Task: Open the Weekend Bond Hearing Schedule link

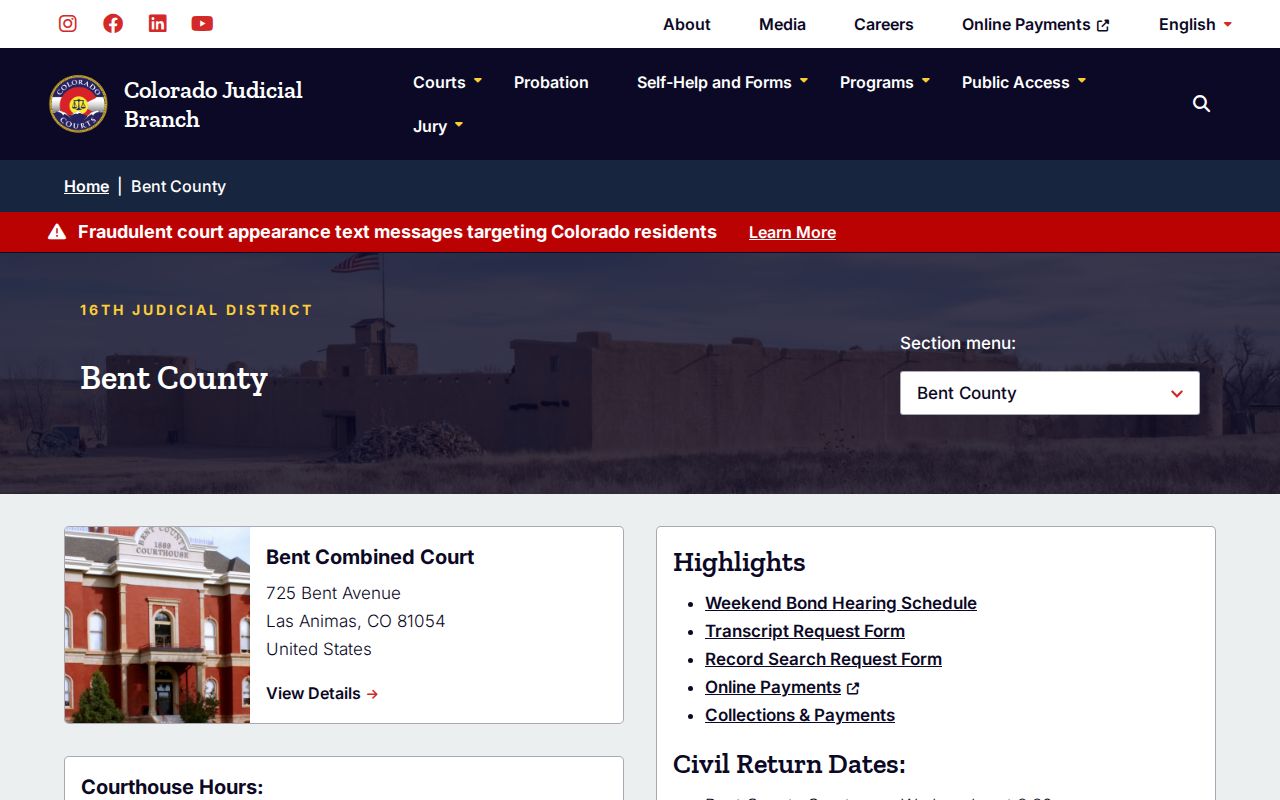Action: (841, 603)
